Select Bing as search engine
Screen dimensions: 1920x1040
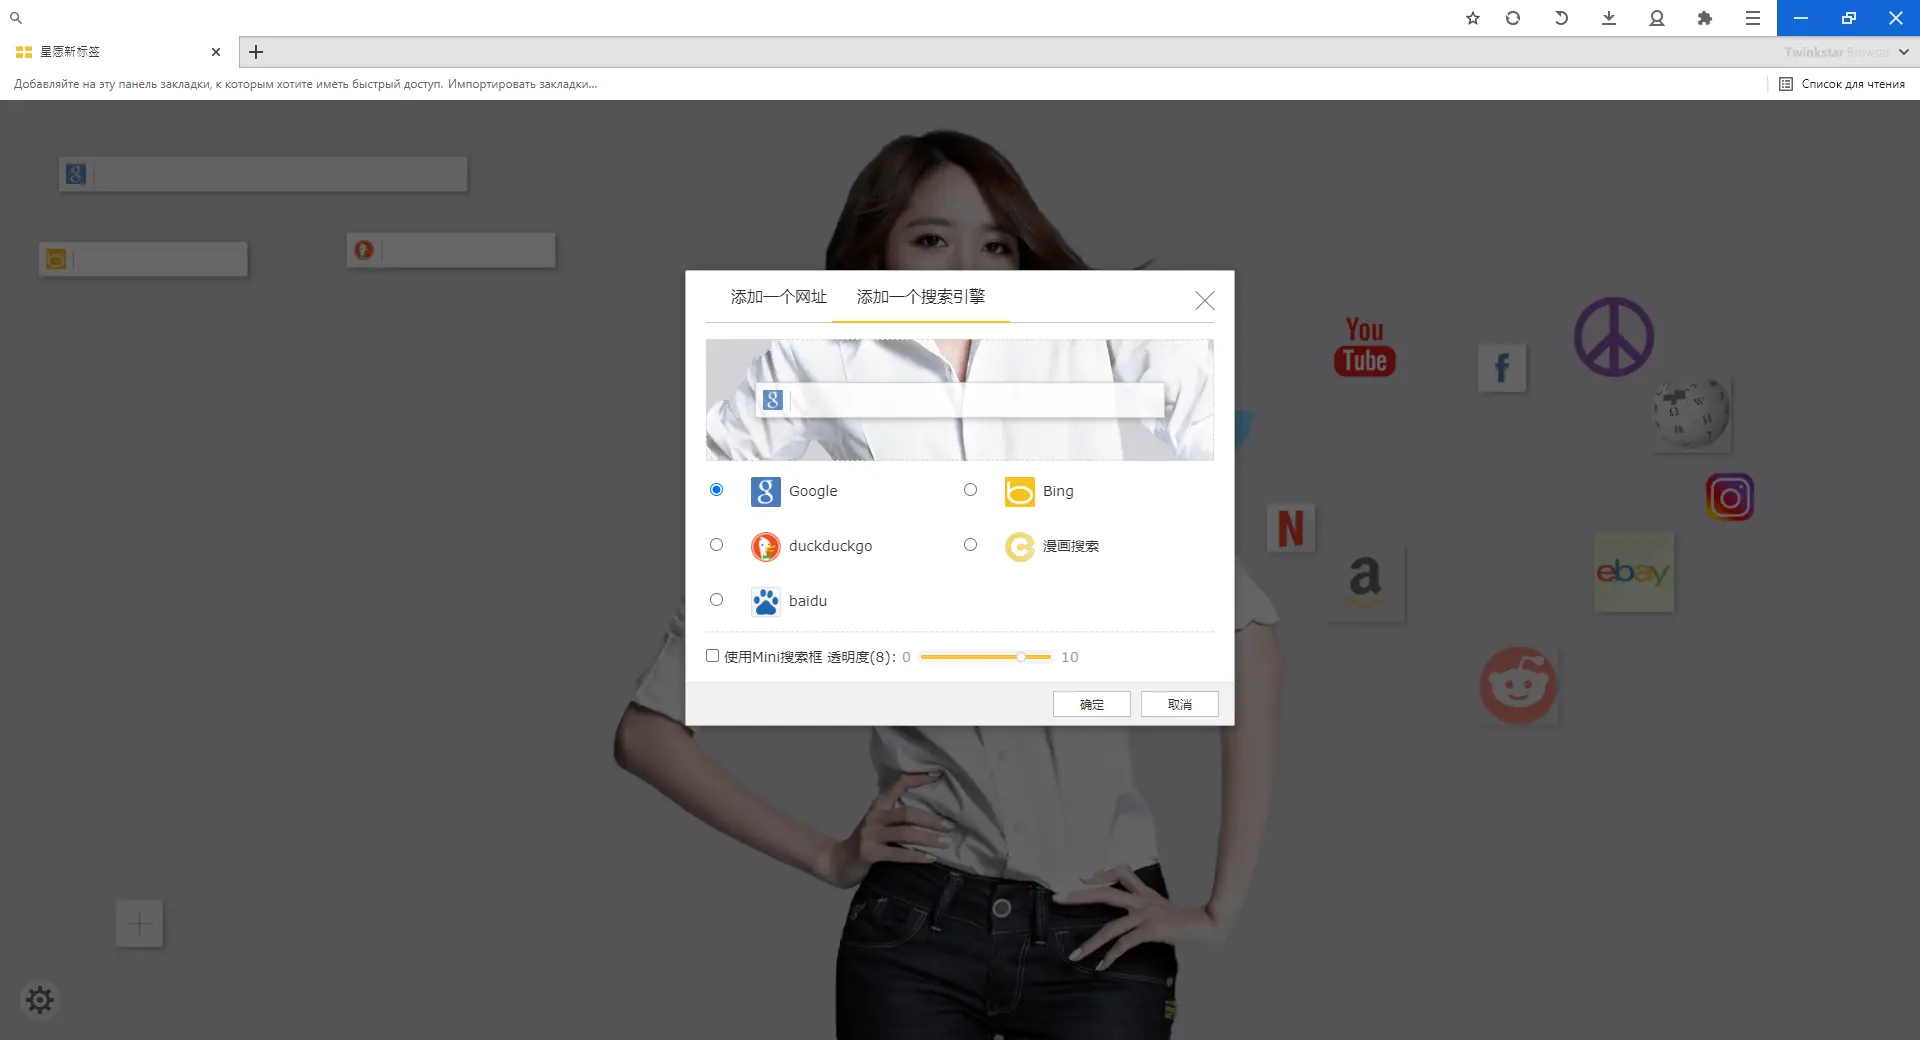click(970, 490)
